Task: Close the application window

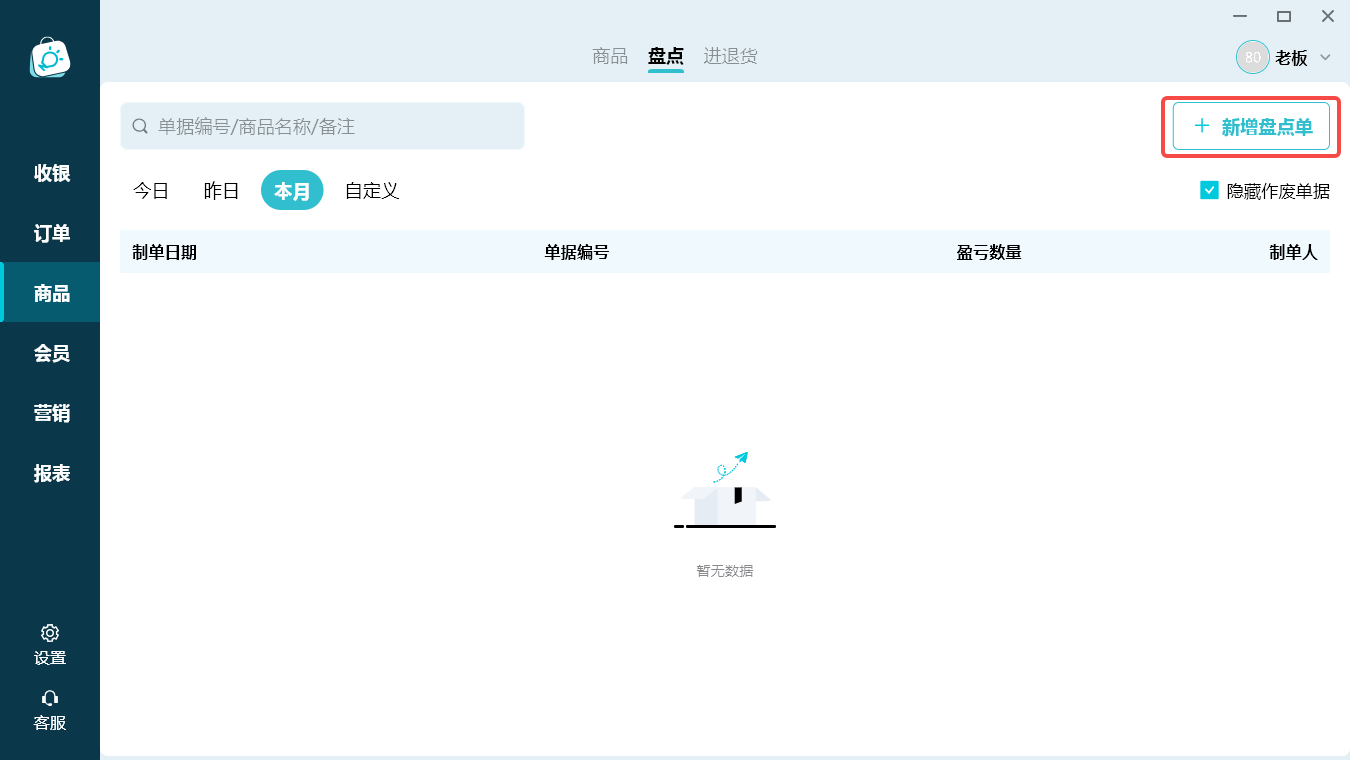Action: (x=1328, y=16)
